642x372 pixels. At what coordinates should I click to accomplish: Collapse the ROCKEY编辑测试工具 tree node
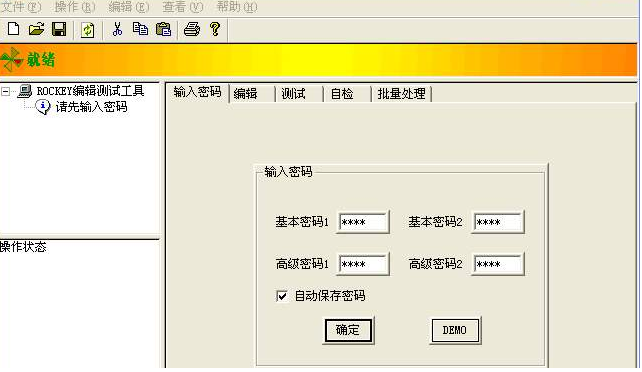(x=5, y=91)
